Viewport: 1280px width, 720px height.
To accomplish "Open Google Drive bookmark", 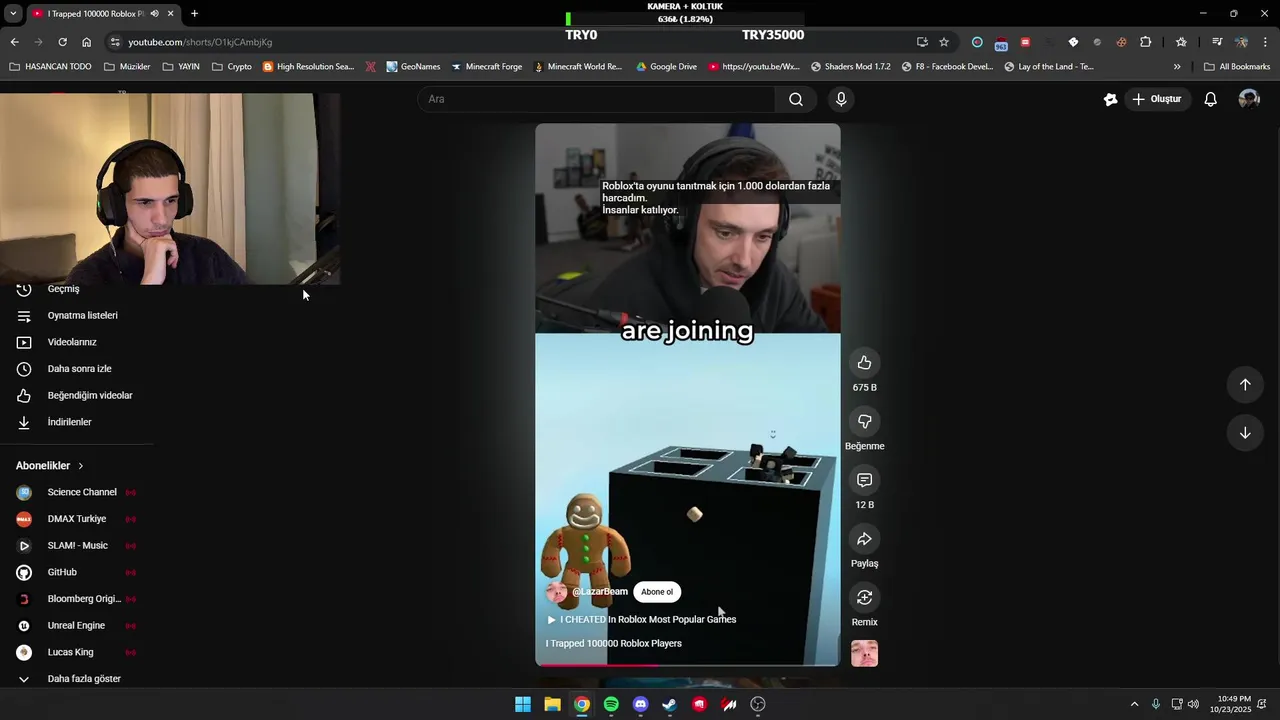I will coord(665,67).
